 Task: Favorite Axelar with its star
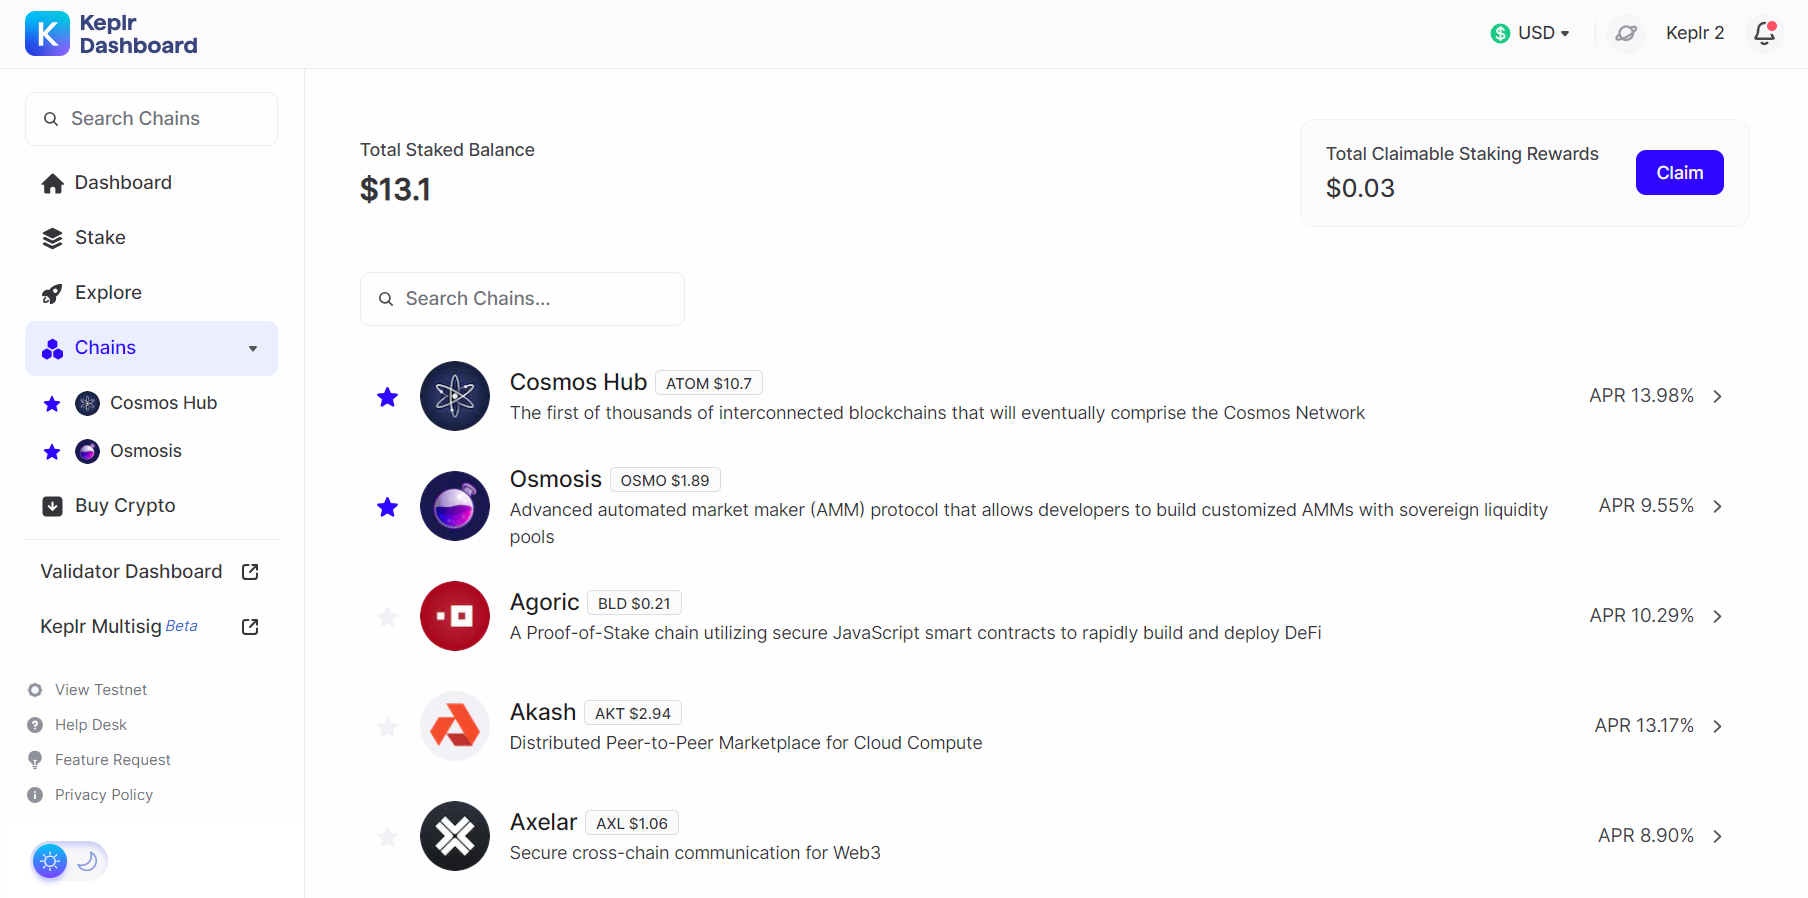[x=388, y=837]
